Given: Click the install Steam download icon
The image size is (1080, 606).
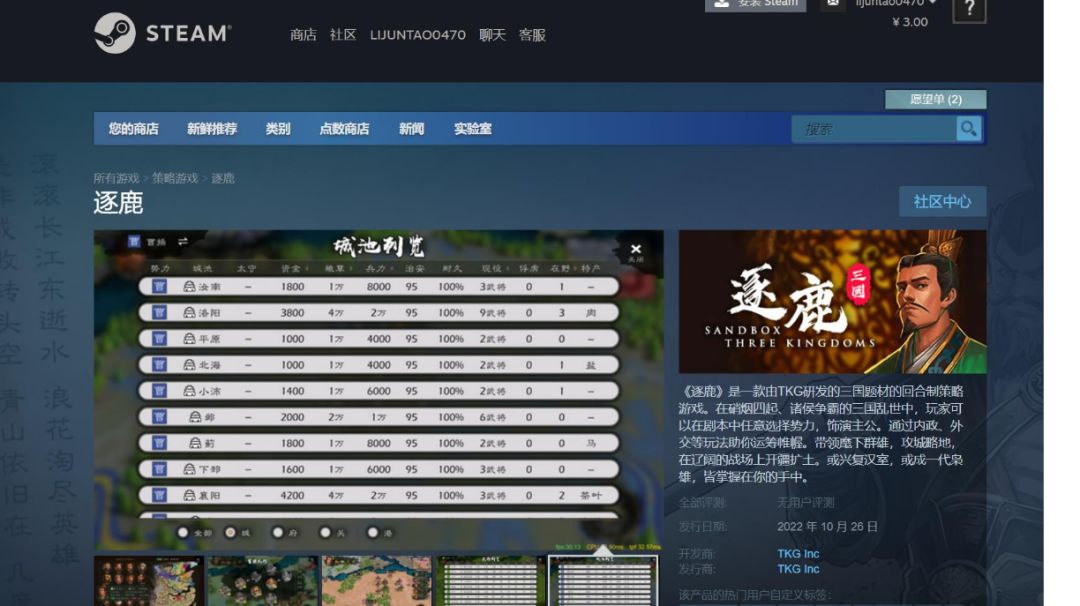Looking at the screenshot, I should [722, 3].
